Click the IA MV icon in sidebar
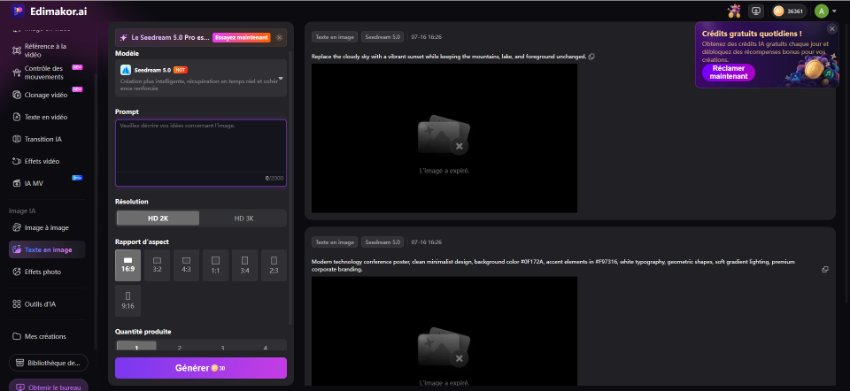 tap(16, 184)
